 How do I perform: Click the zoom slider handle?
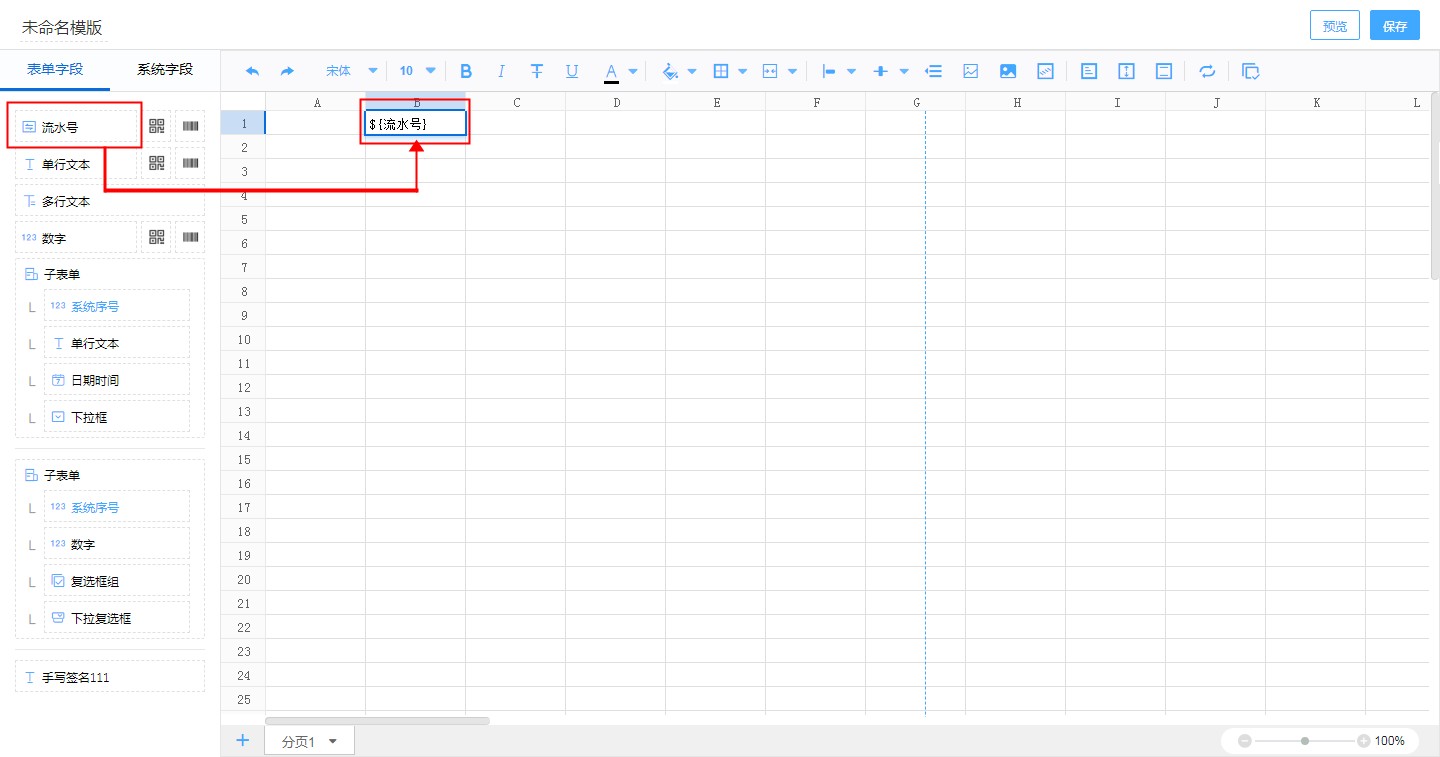pyautogui.click(x=1304, y=741)
